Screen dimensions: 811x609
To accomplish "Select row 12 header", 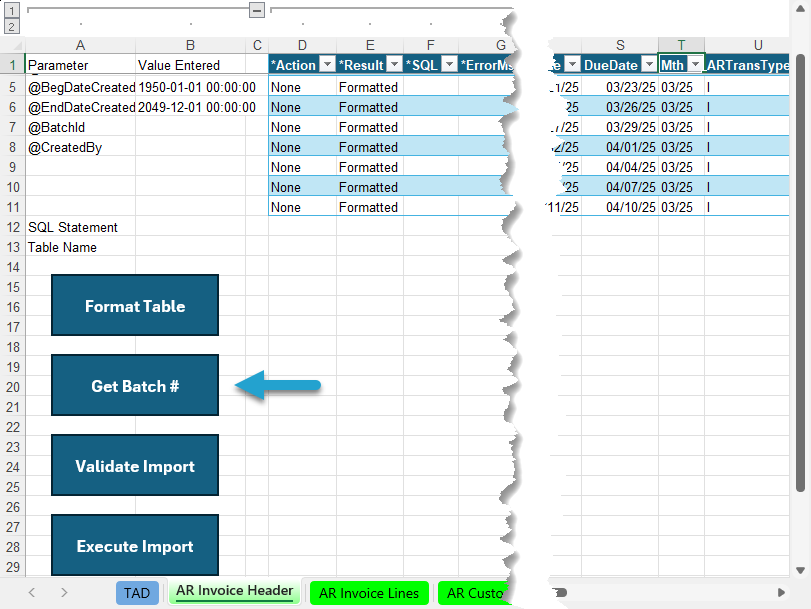I will pos(13,227).
